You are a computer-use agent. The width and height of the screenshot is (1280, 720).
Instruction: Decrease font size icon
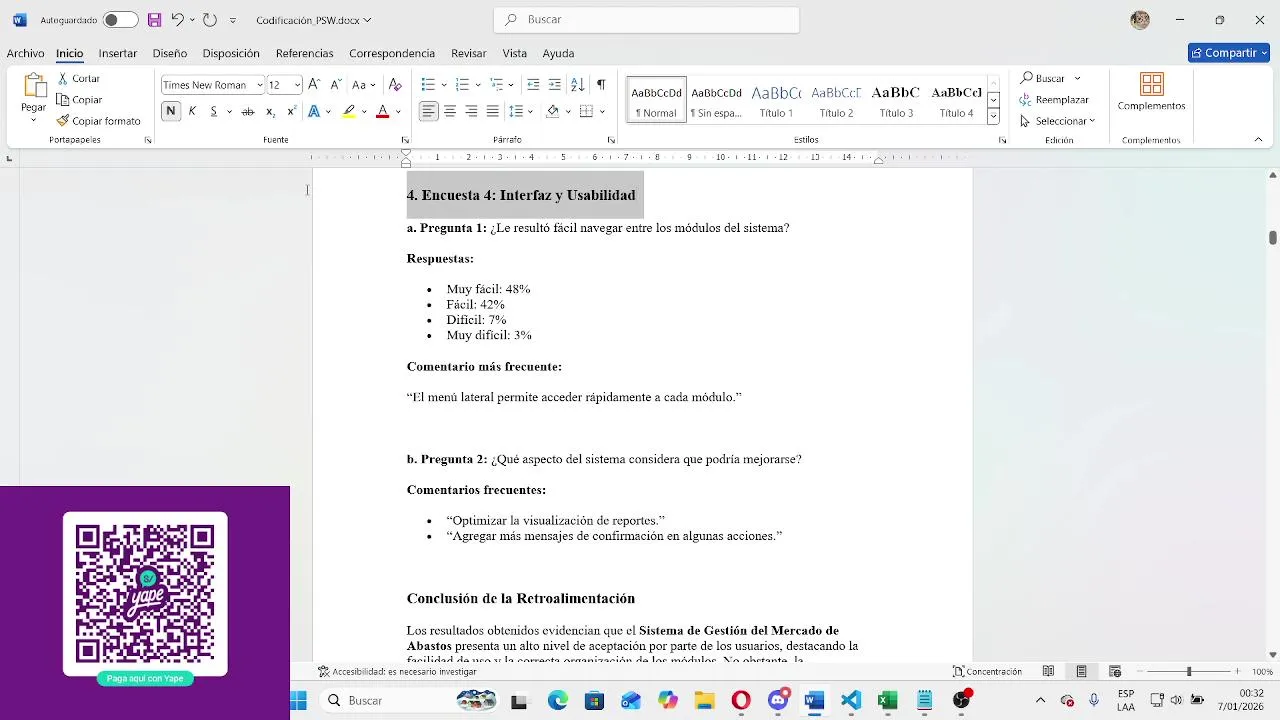[336, 85]
